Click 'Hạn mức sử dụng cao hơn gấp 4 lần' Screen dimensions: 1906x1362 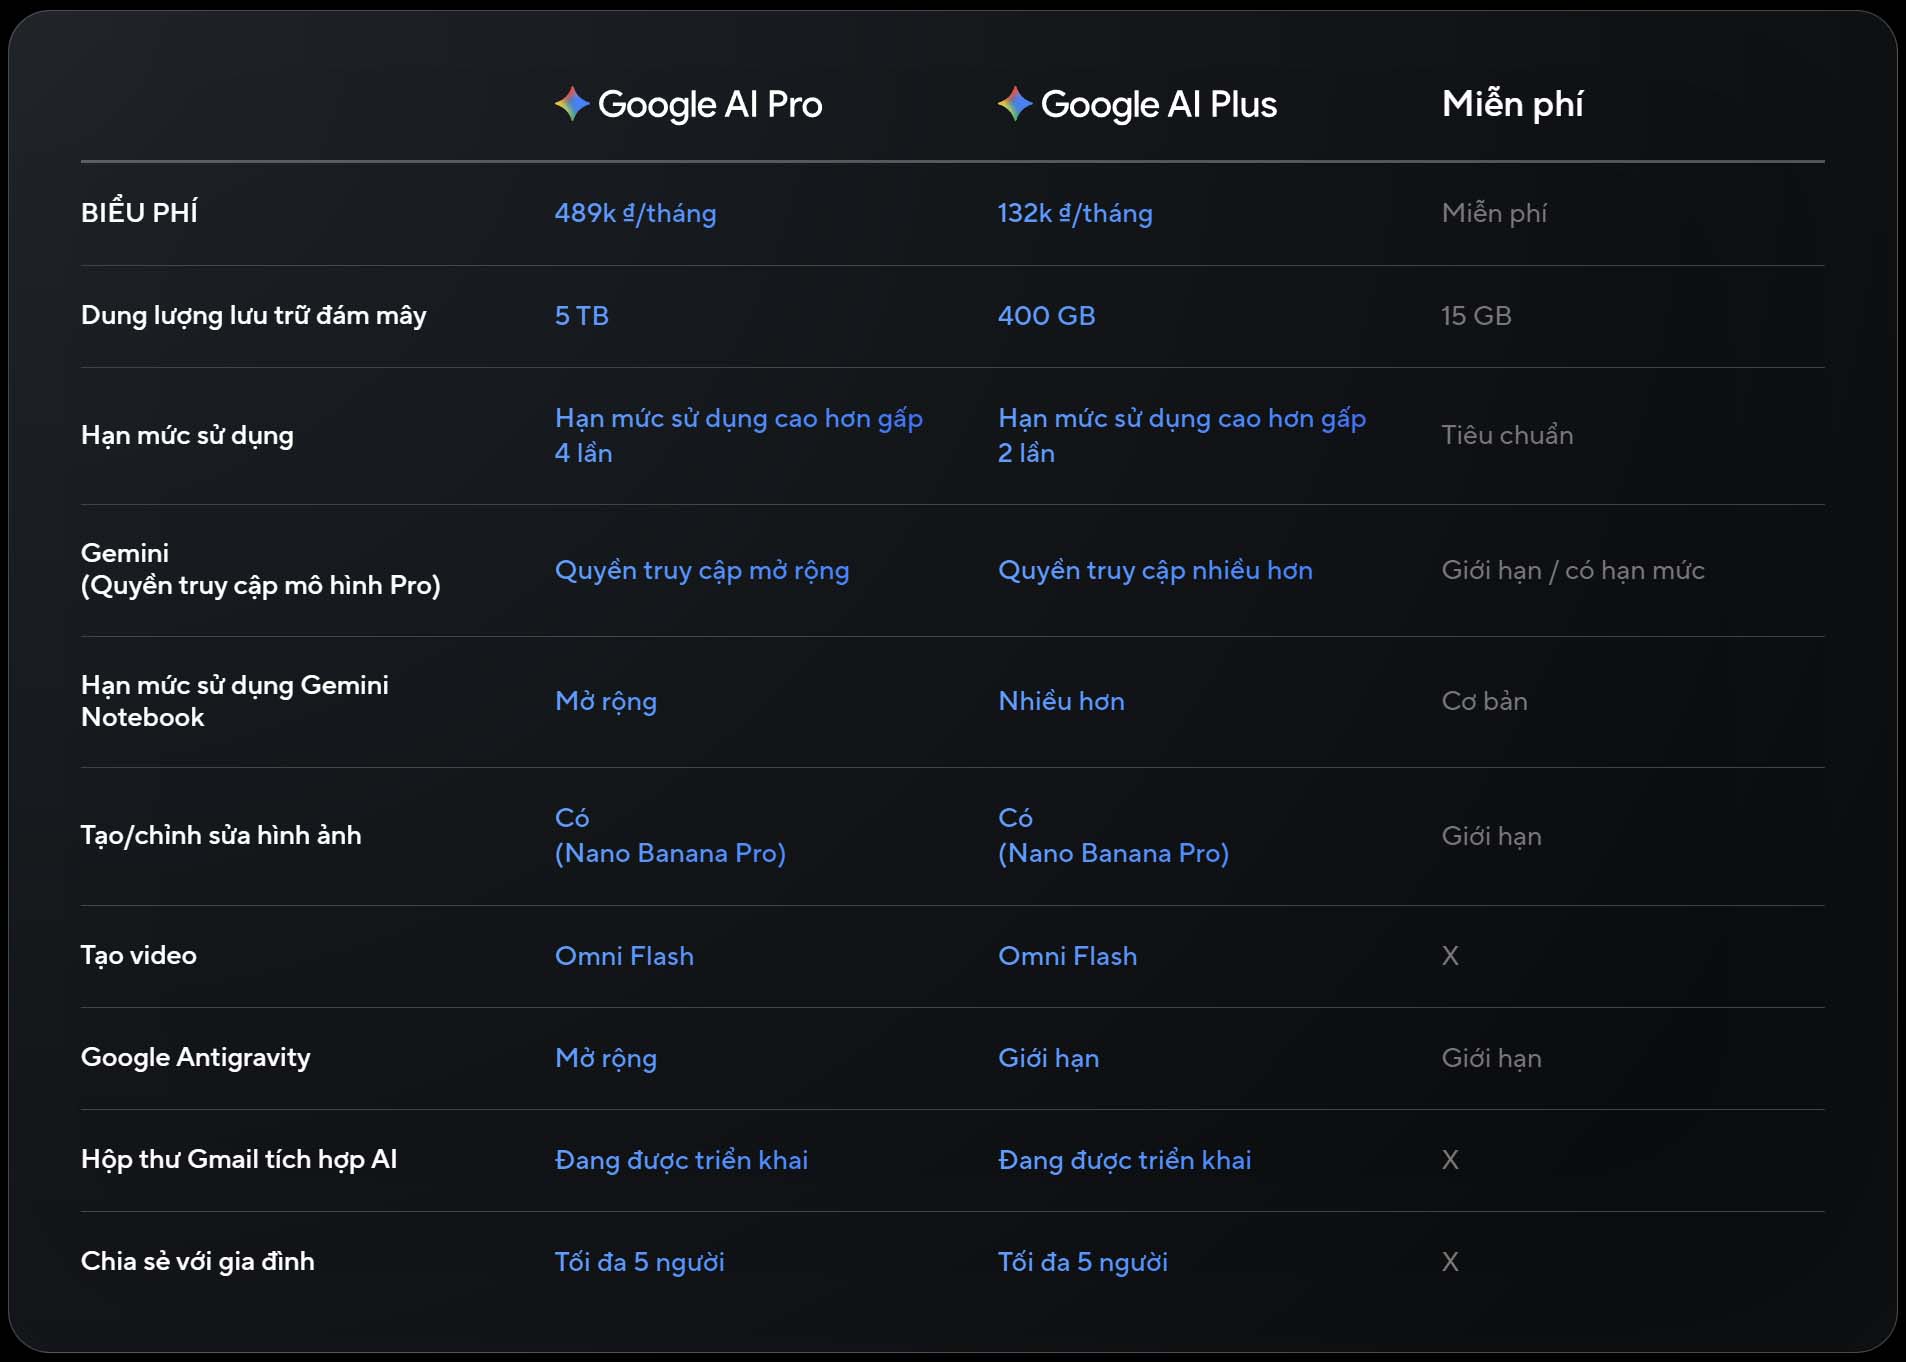pyautogui.click(x=739, y=435)
